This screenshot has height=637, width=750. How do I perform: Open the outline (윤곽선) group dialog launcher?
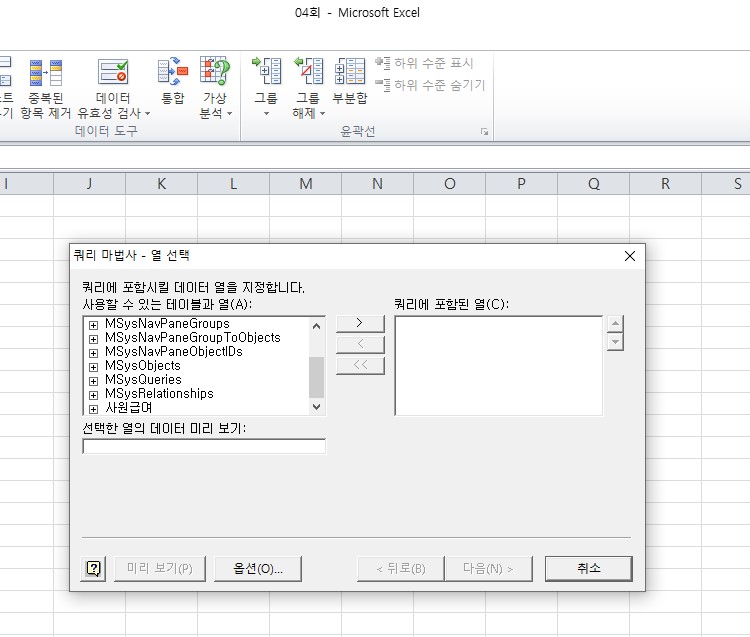tap(484, 132)
